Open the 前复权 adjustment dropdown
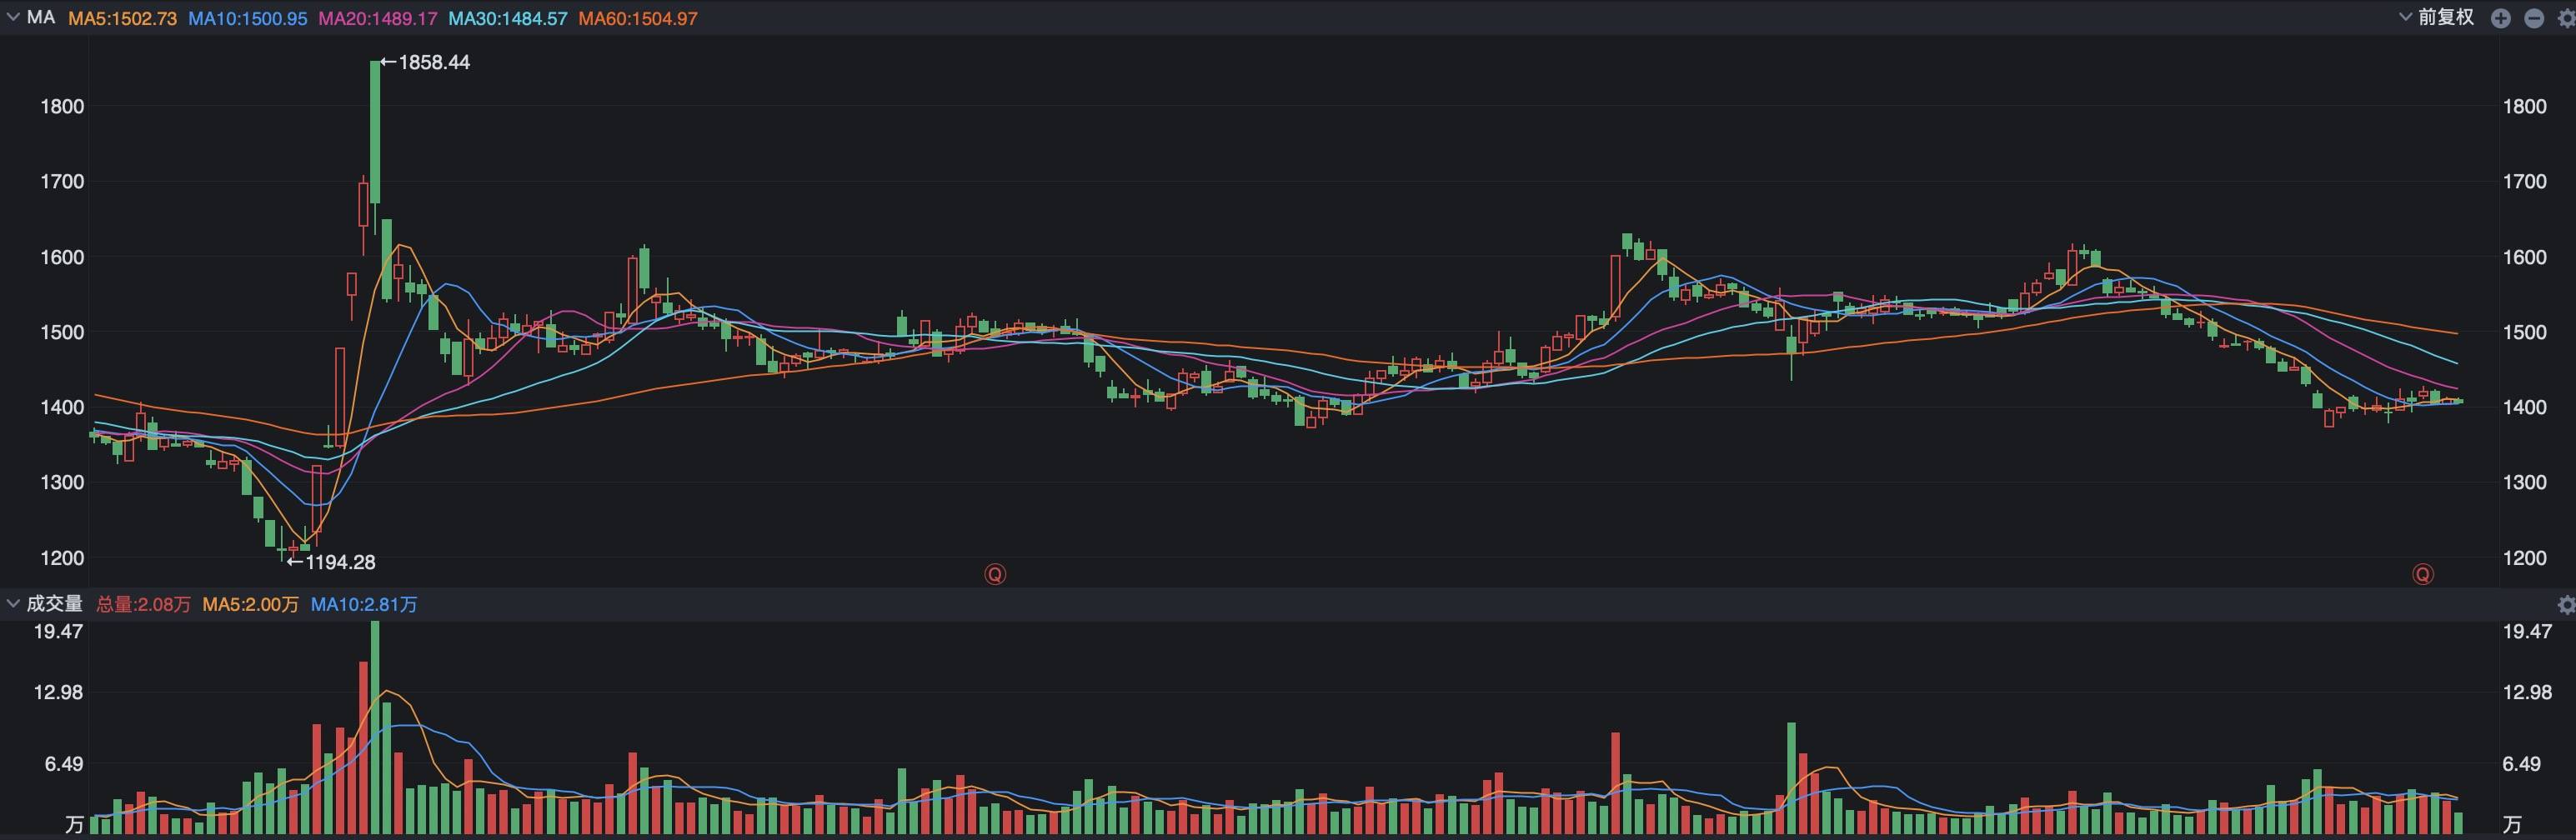The image size is (2576, 840). pos(2437,17)
